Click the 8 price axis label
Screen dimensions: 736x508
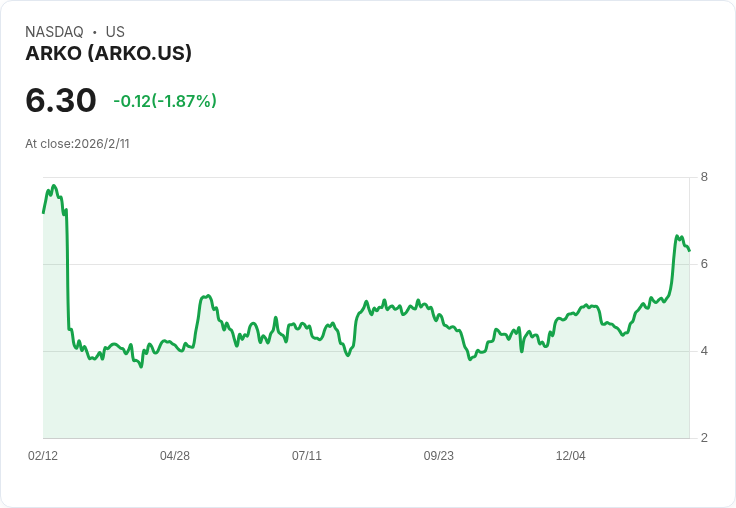pos(704,177)
